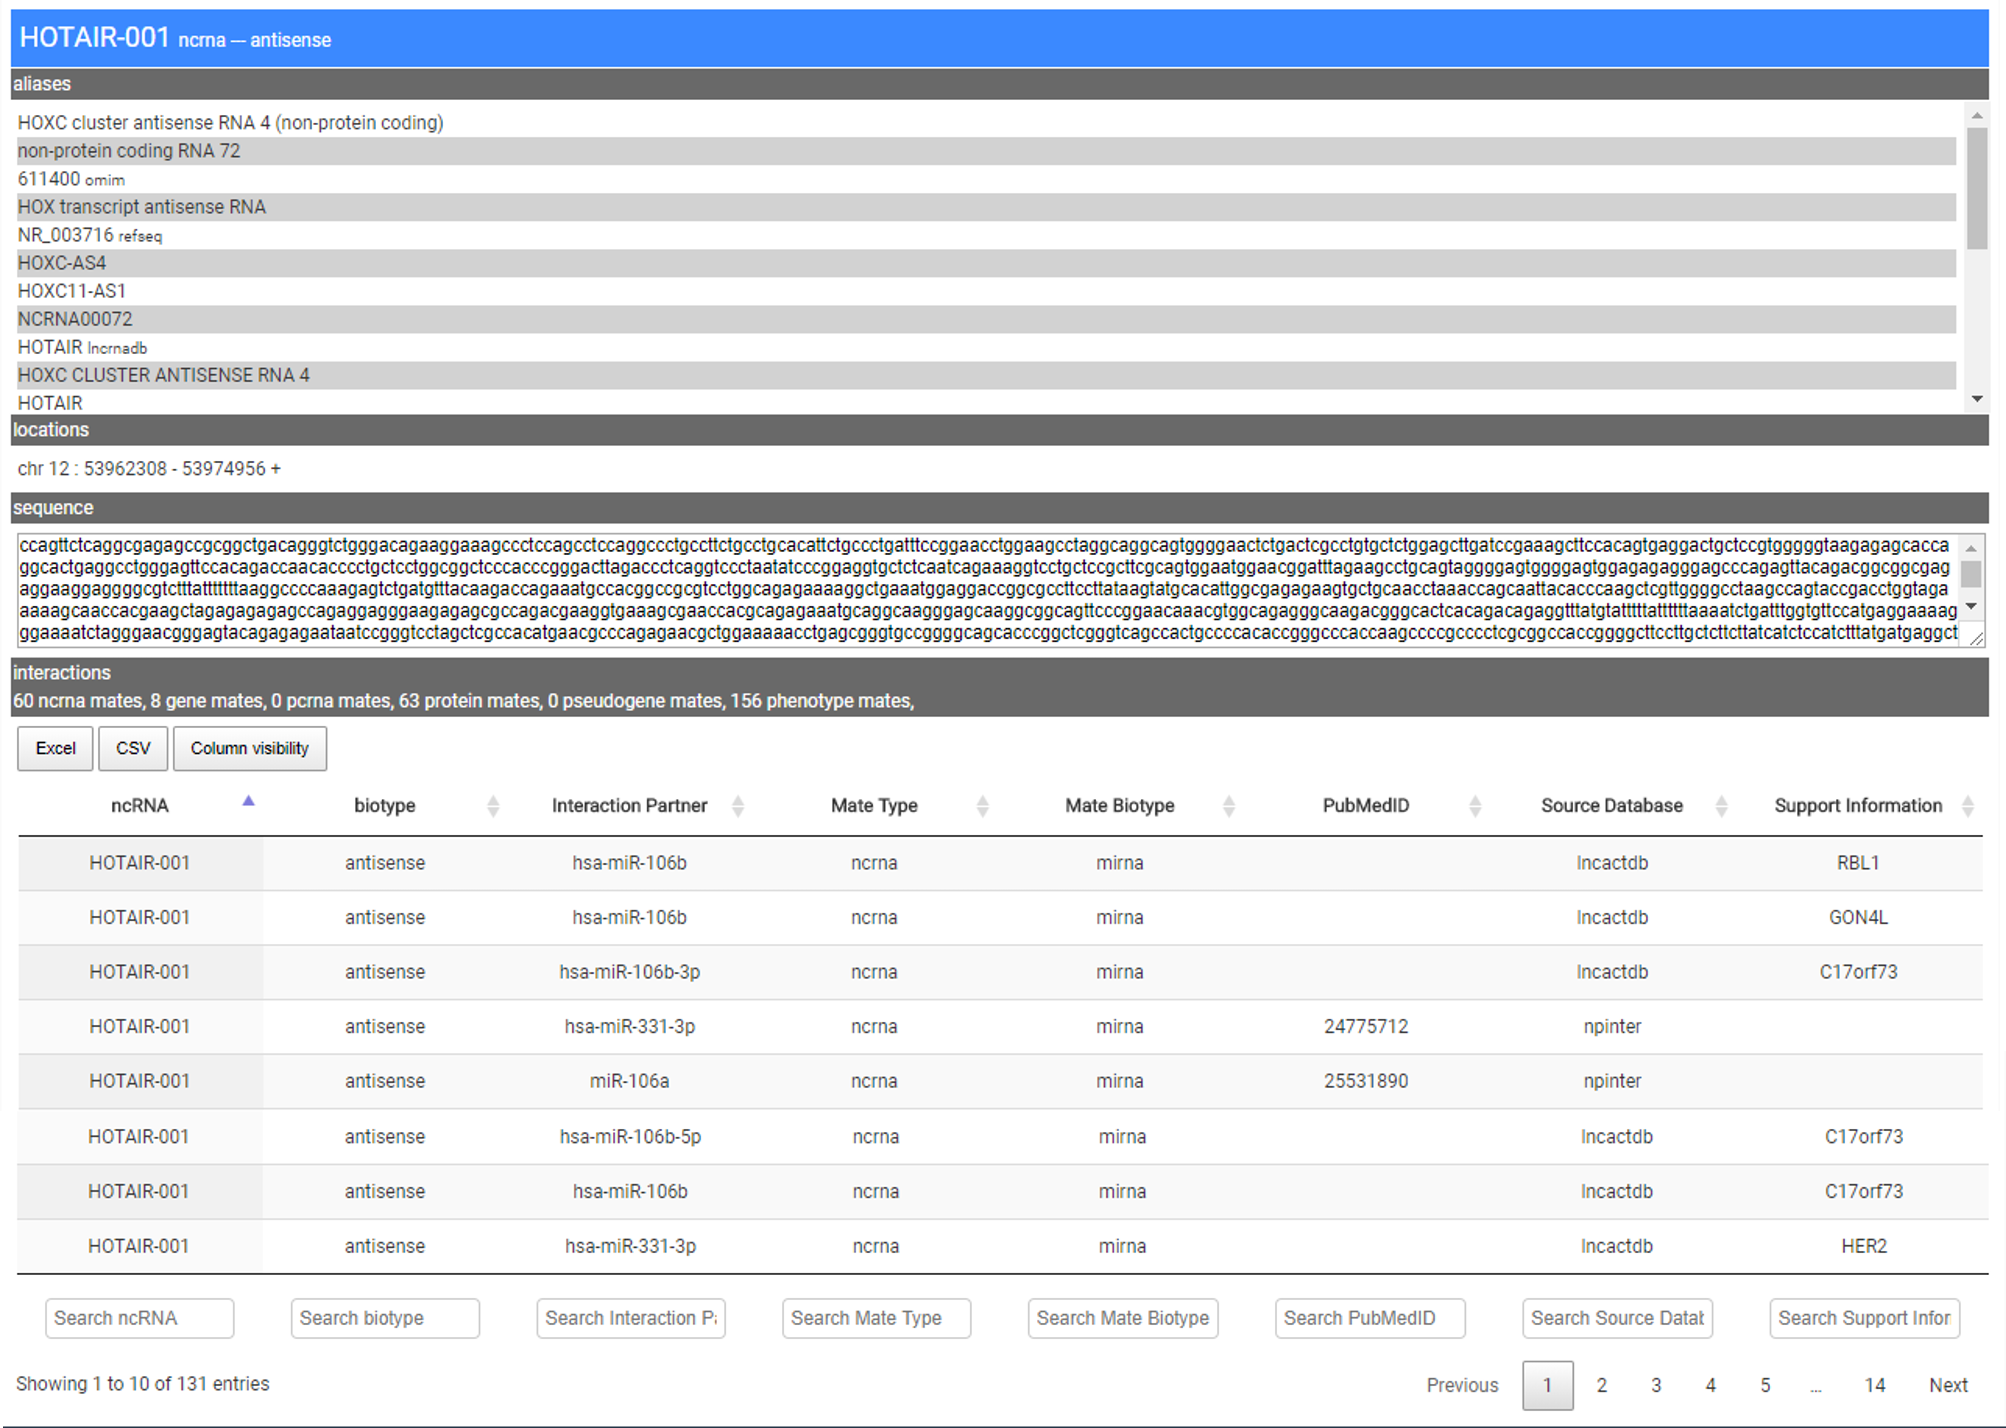The image size is (2006, 1428).
Task: Sort by Source Database column
Action: 1721,806
